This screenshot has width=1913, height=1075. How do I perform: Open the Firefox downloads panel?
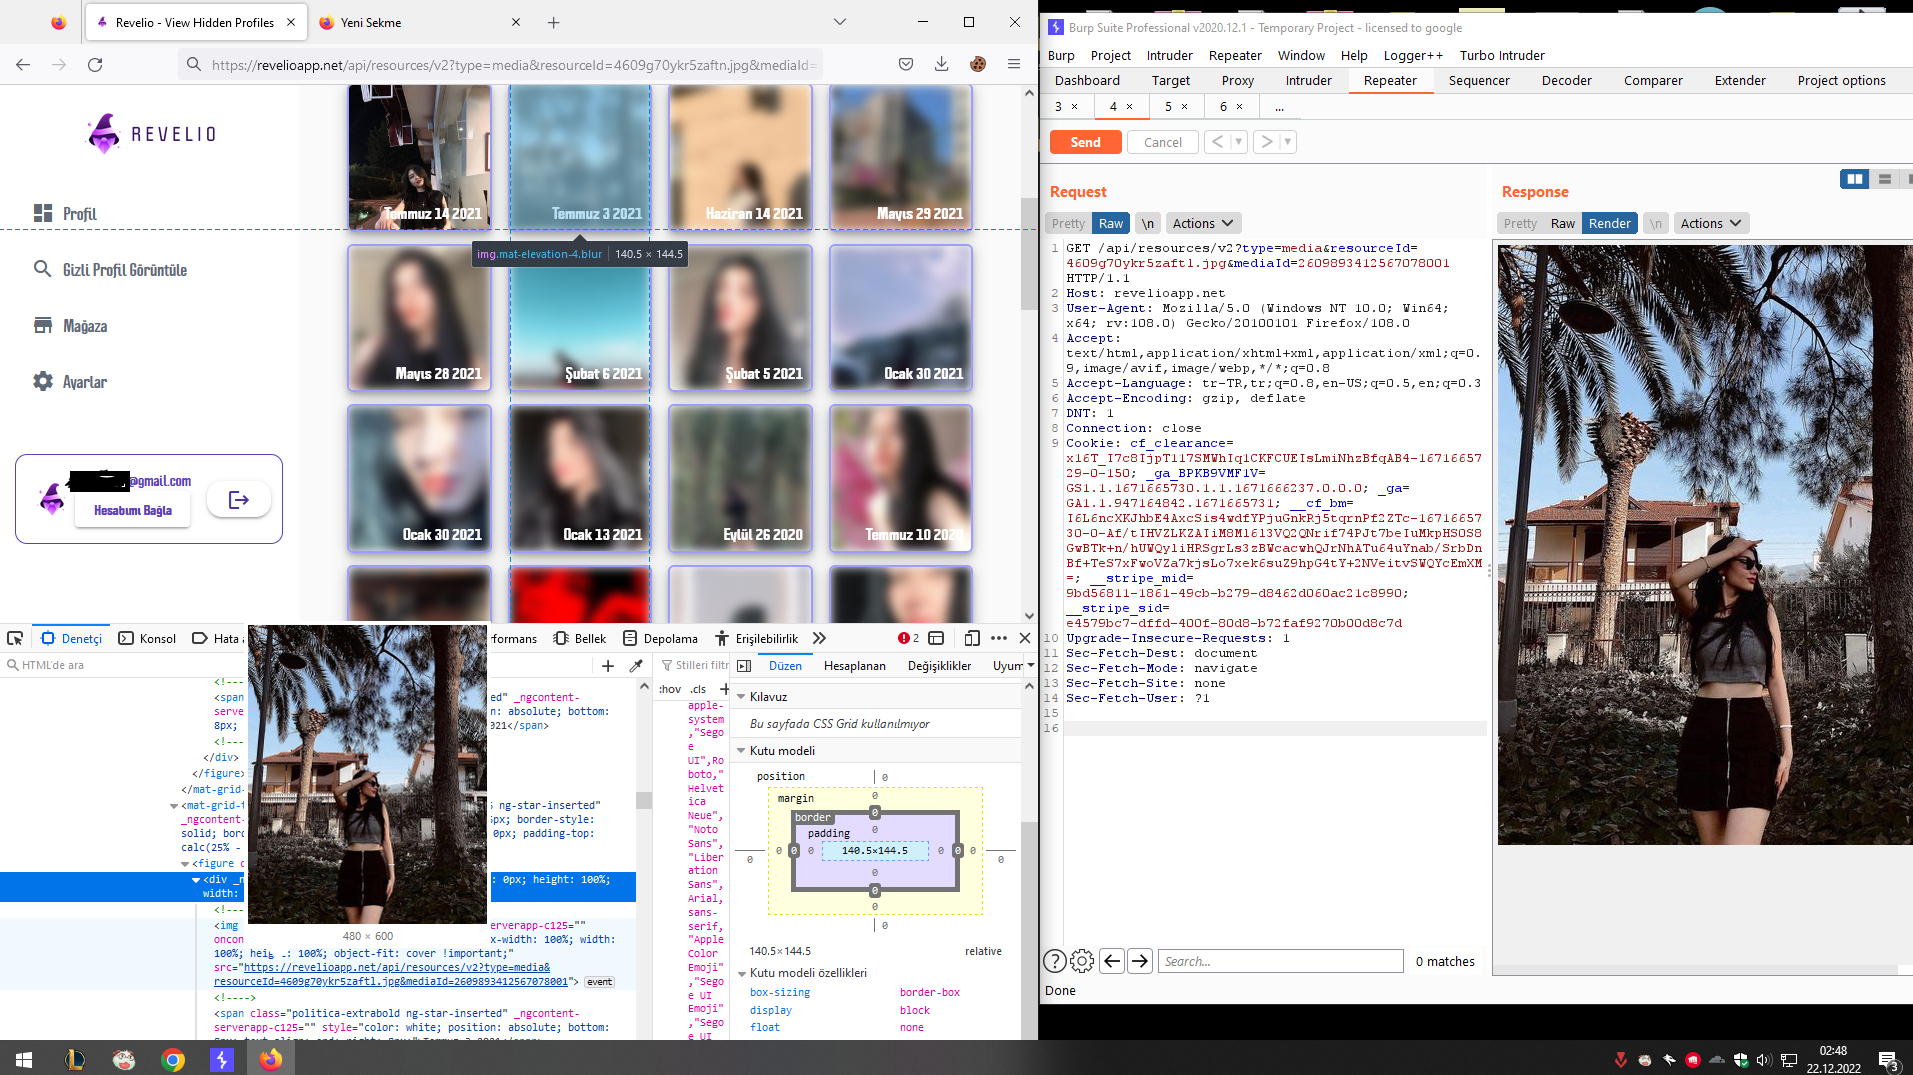(942, 65)
